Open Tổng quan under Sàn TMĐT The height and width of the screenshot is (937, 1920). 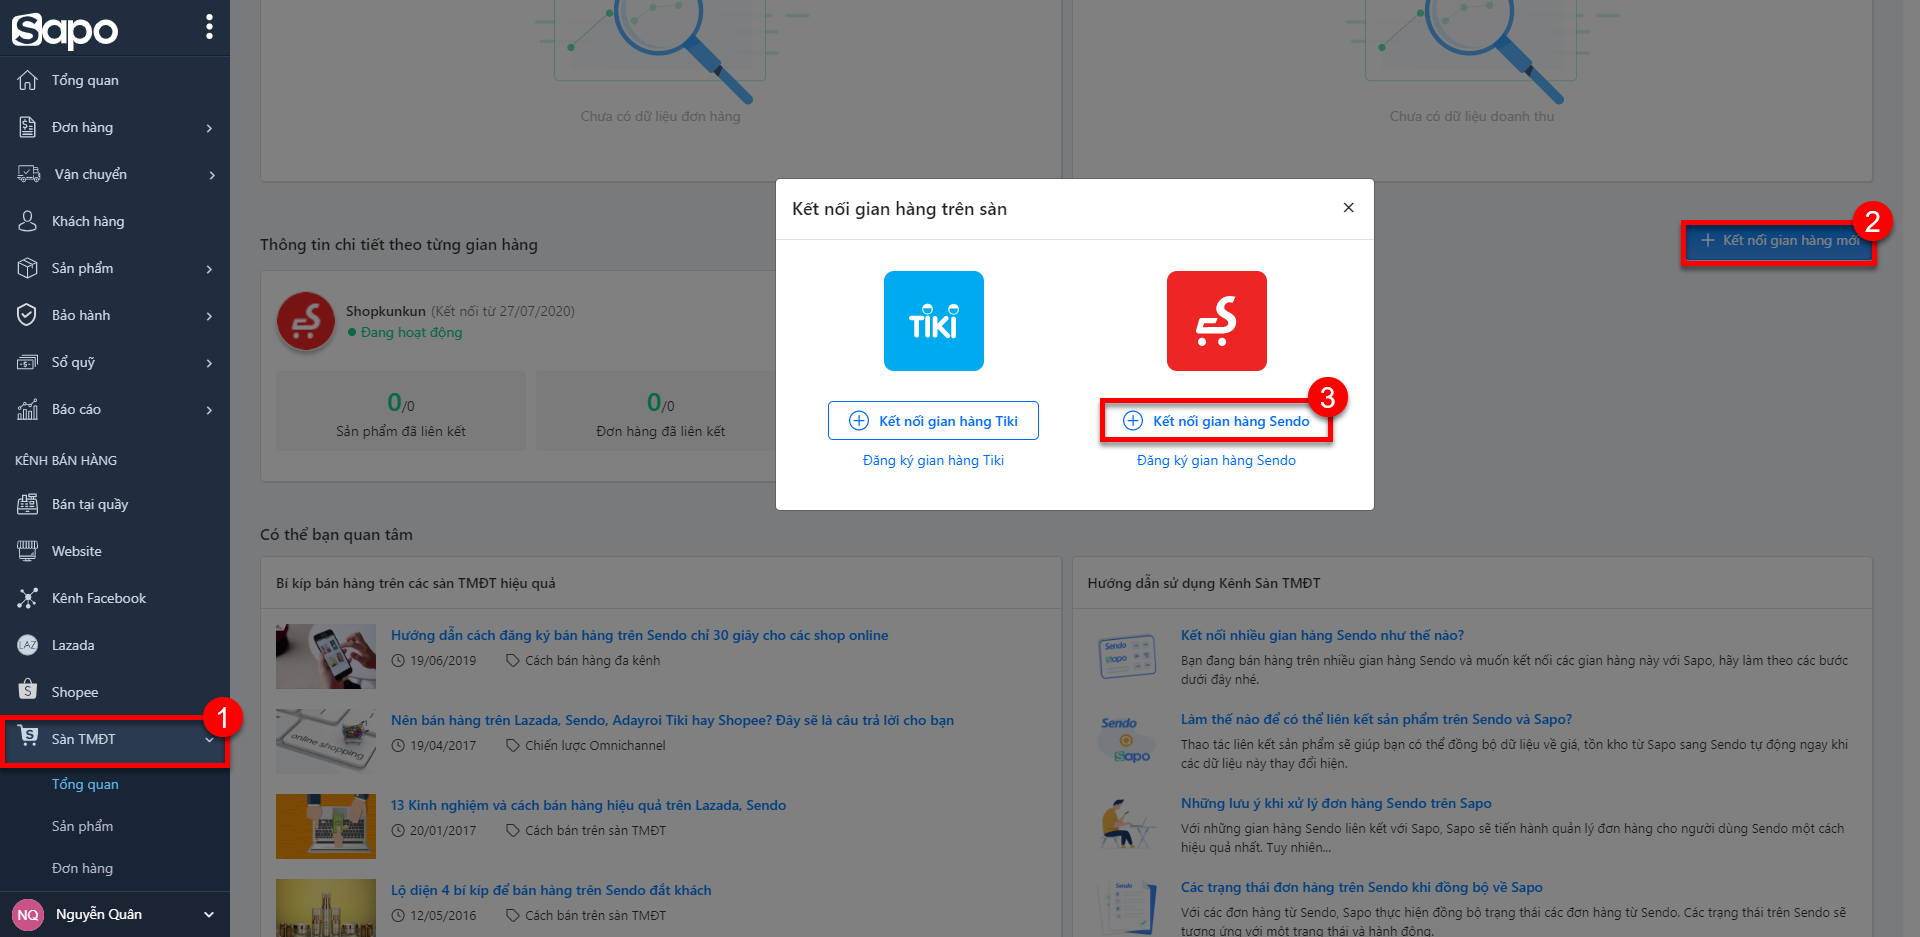pos(85,784)
